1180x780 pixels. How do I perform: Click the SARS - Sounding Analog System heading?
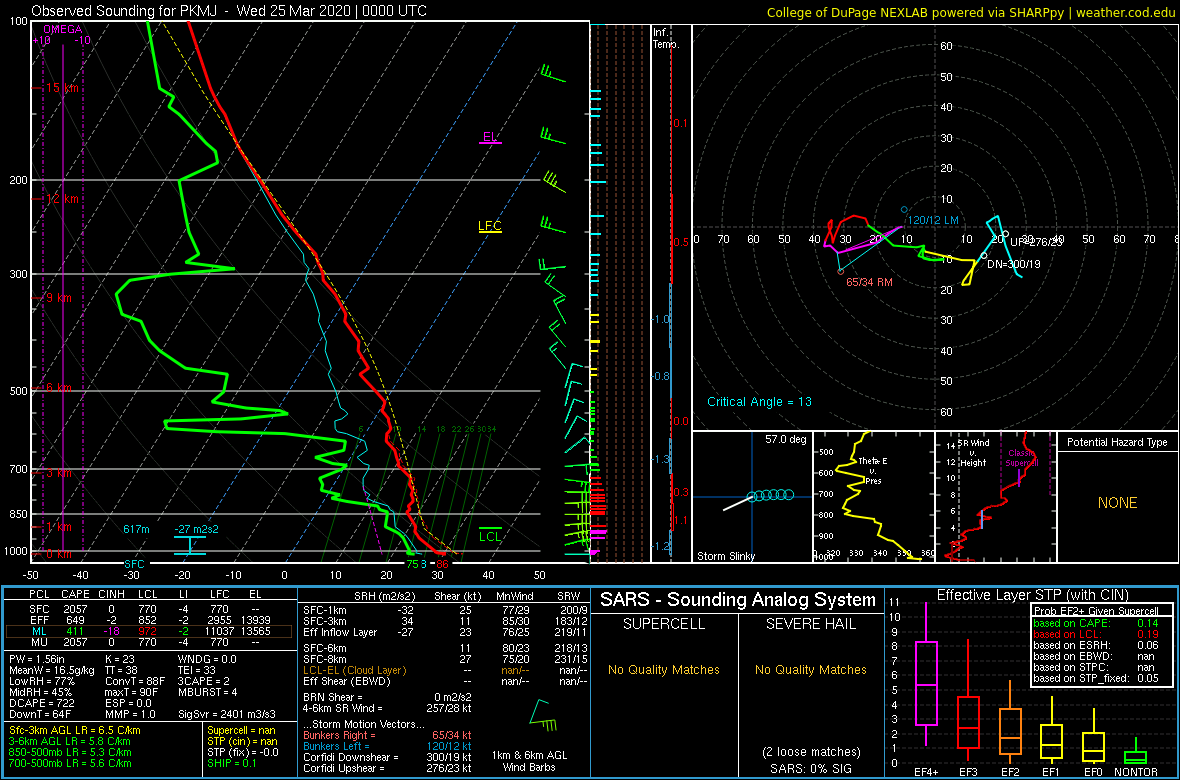pos(738,600)
